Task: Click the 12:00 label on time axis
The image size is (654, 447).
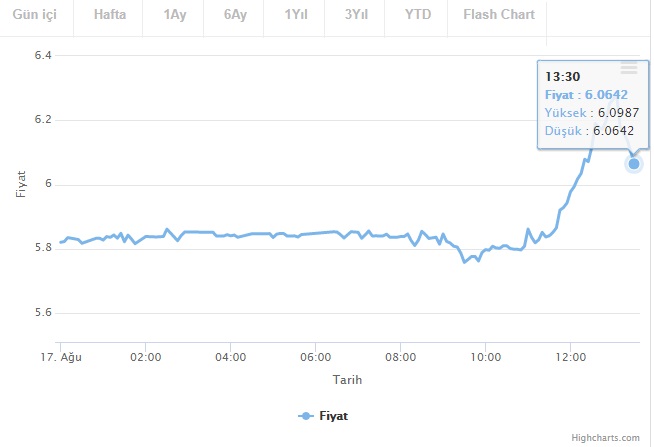Action: click(x=570, y=356)
